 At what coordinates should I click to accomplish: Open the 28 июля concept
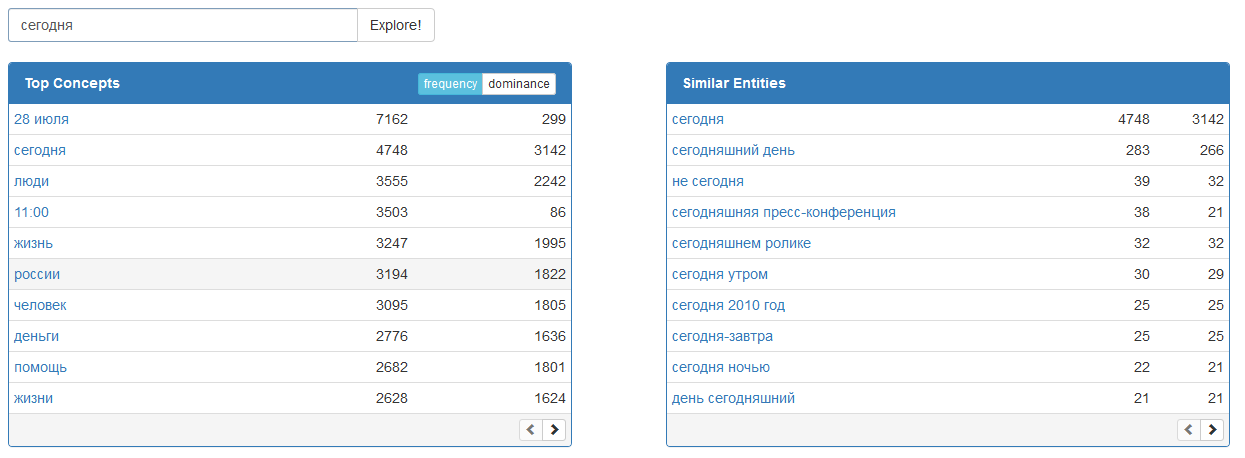pos(41,119)
